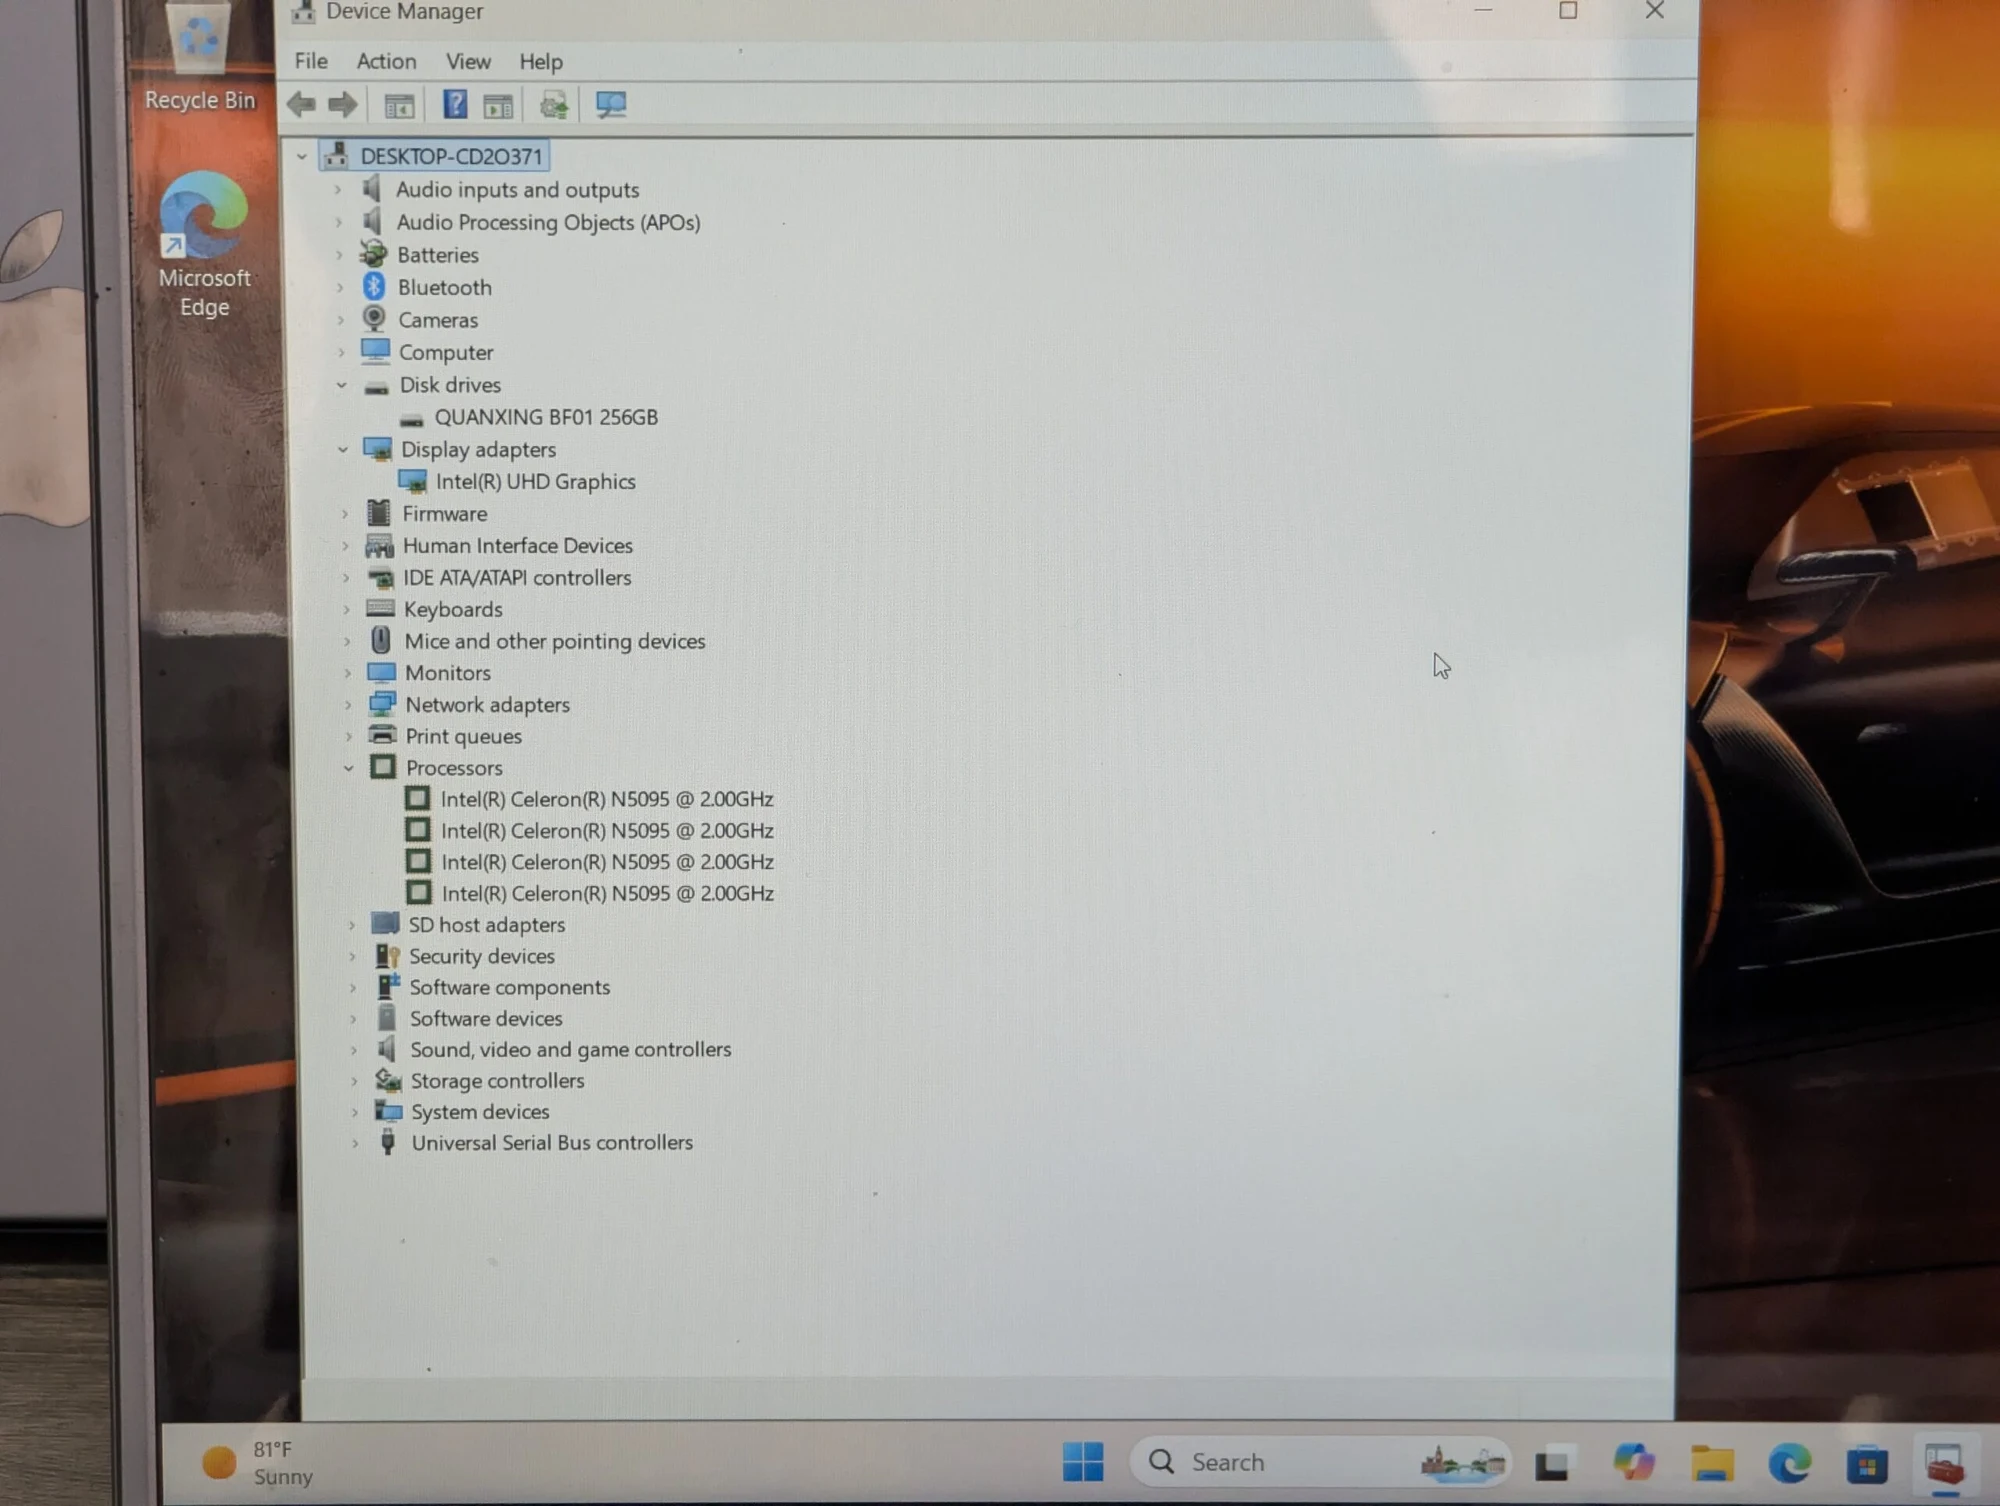Show or hide the console tree toolbar icon
2000x1506 pixels.
(399, 105)
